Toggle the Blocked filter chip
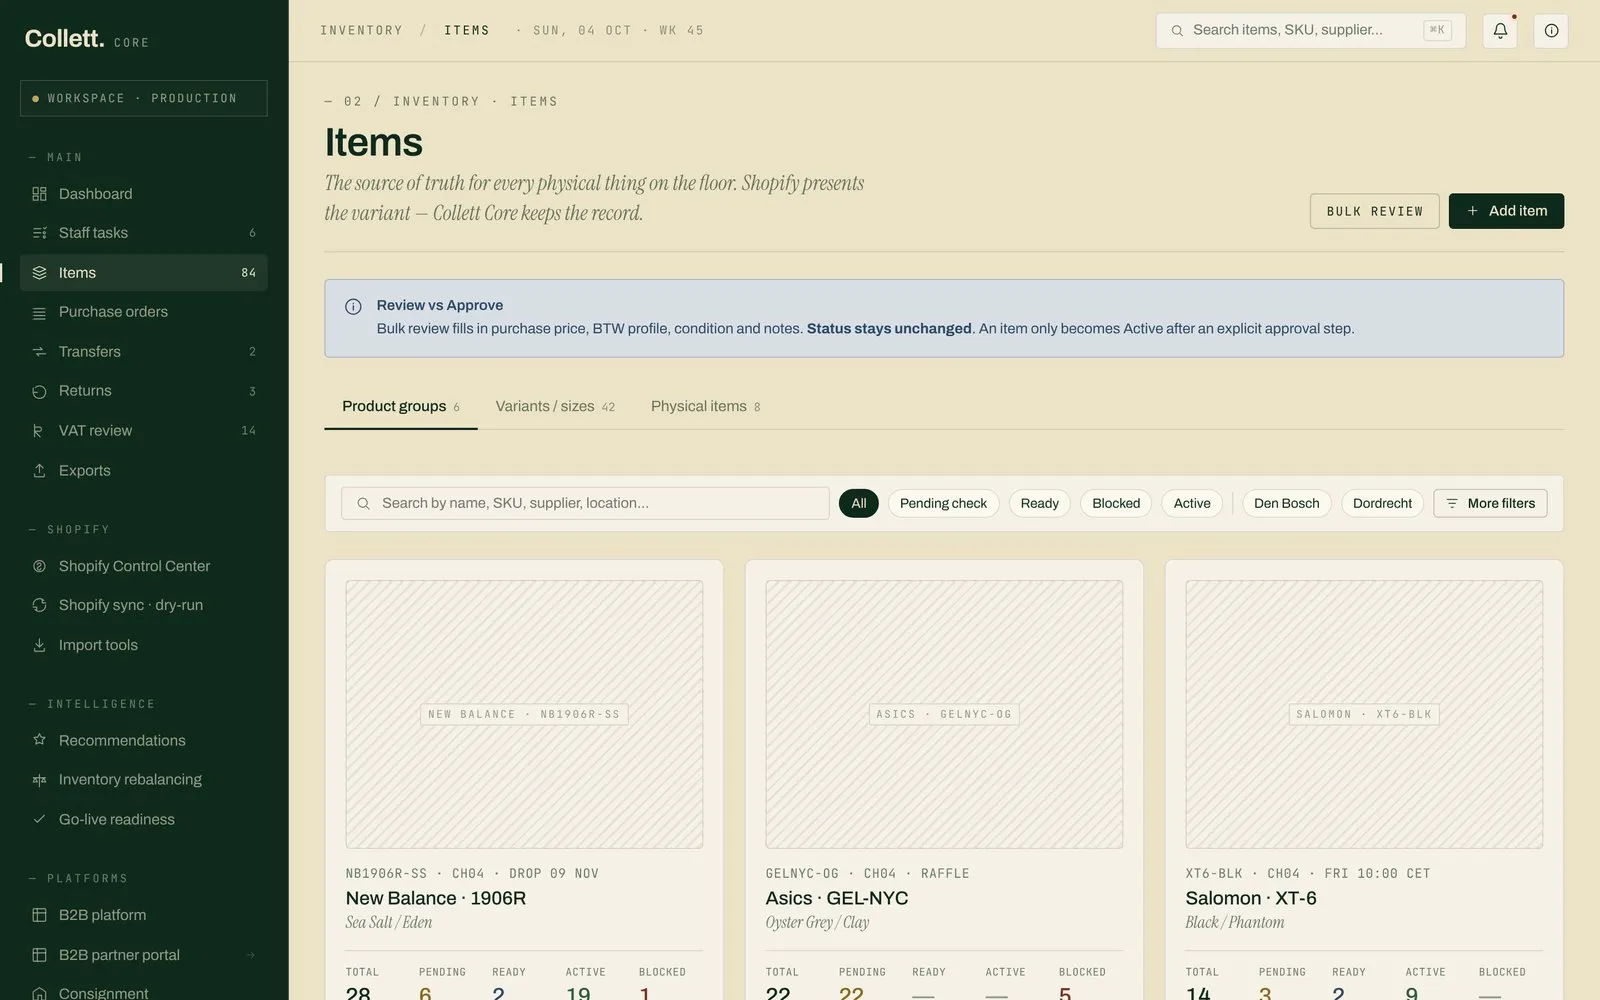1600x1000 pixels. click(1116, 503)
